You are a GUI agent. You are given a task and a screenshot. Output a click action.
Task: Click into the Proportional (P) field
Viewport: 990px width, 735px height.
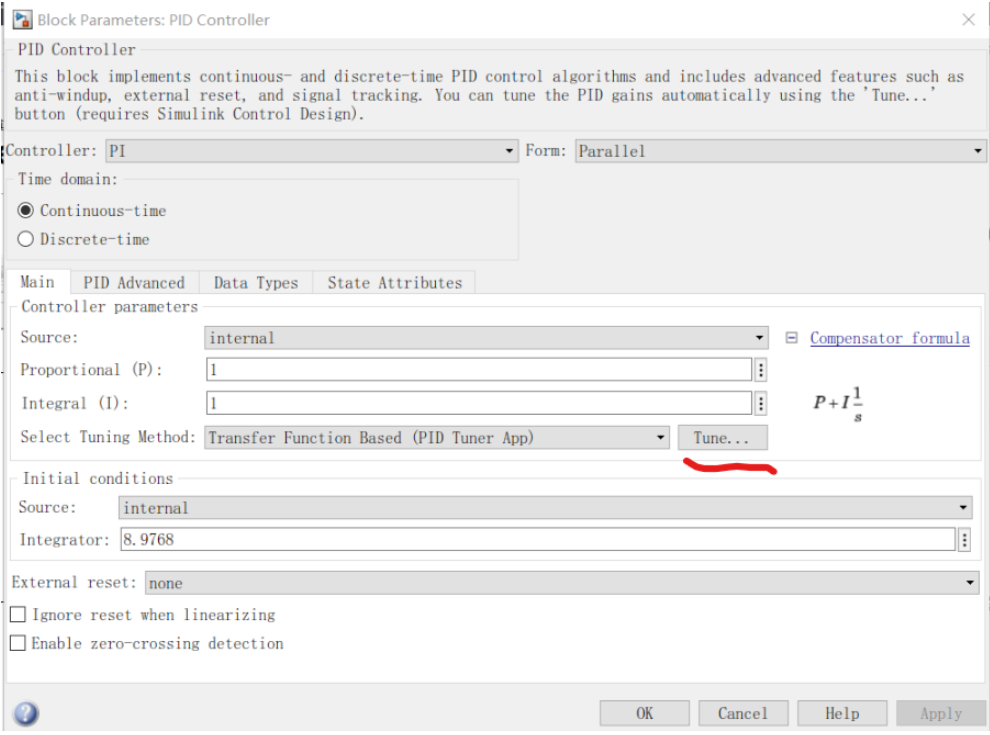tap(479, 370)
